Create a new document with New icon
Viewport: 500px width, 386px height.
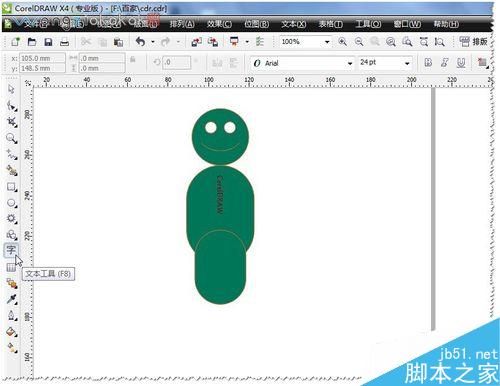(15, 42)
